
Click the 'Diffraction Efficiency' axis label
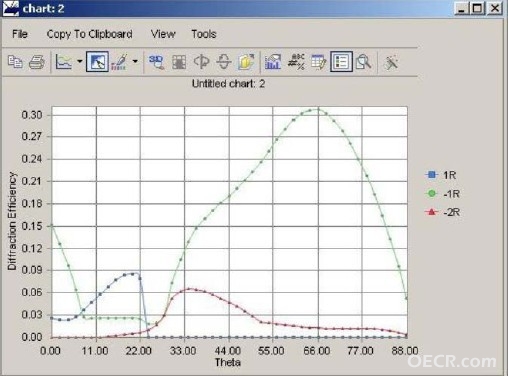pyautogui.click(x=12, y=221)
